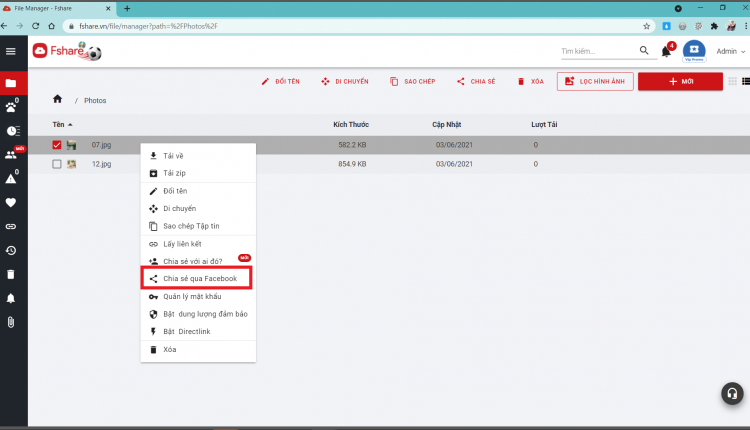The image size is (750, 430).
Task: Click the red MỚI button
Action: [x=680, y=81]
